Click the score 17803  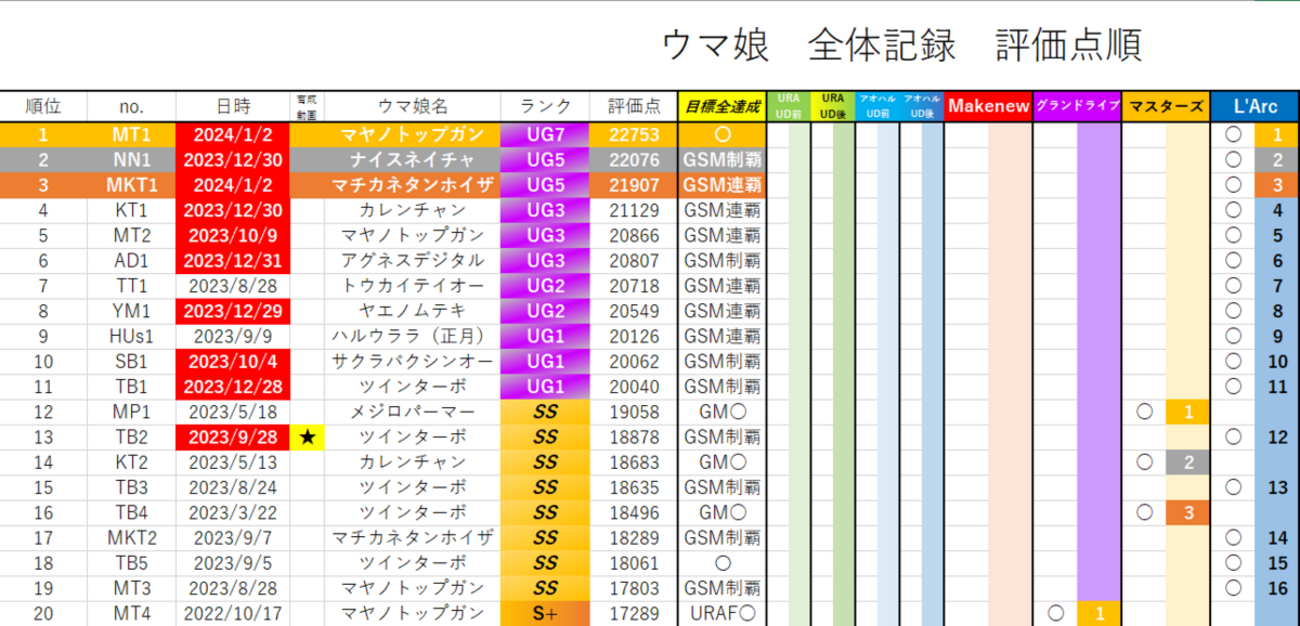(x=633, y=588)
